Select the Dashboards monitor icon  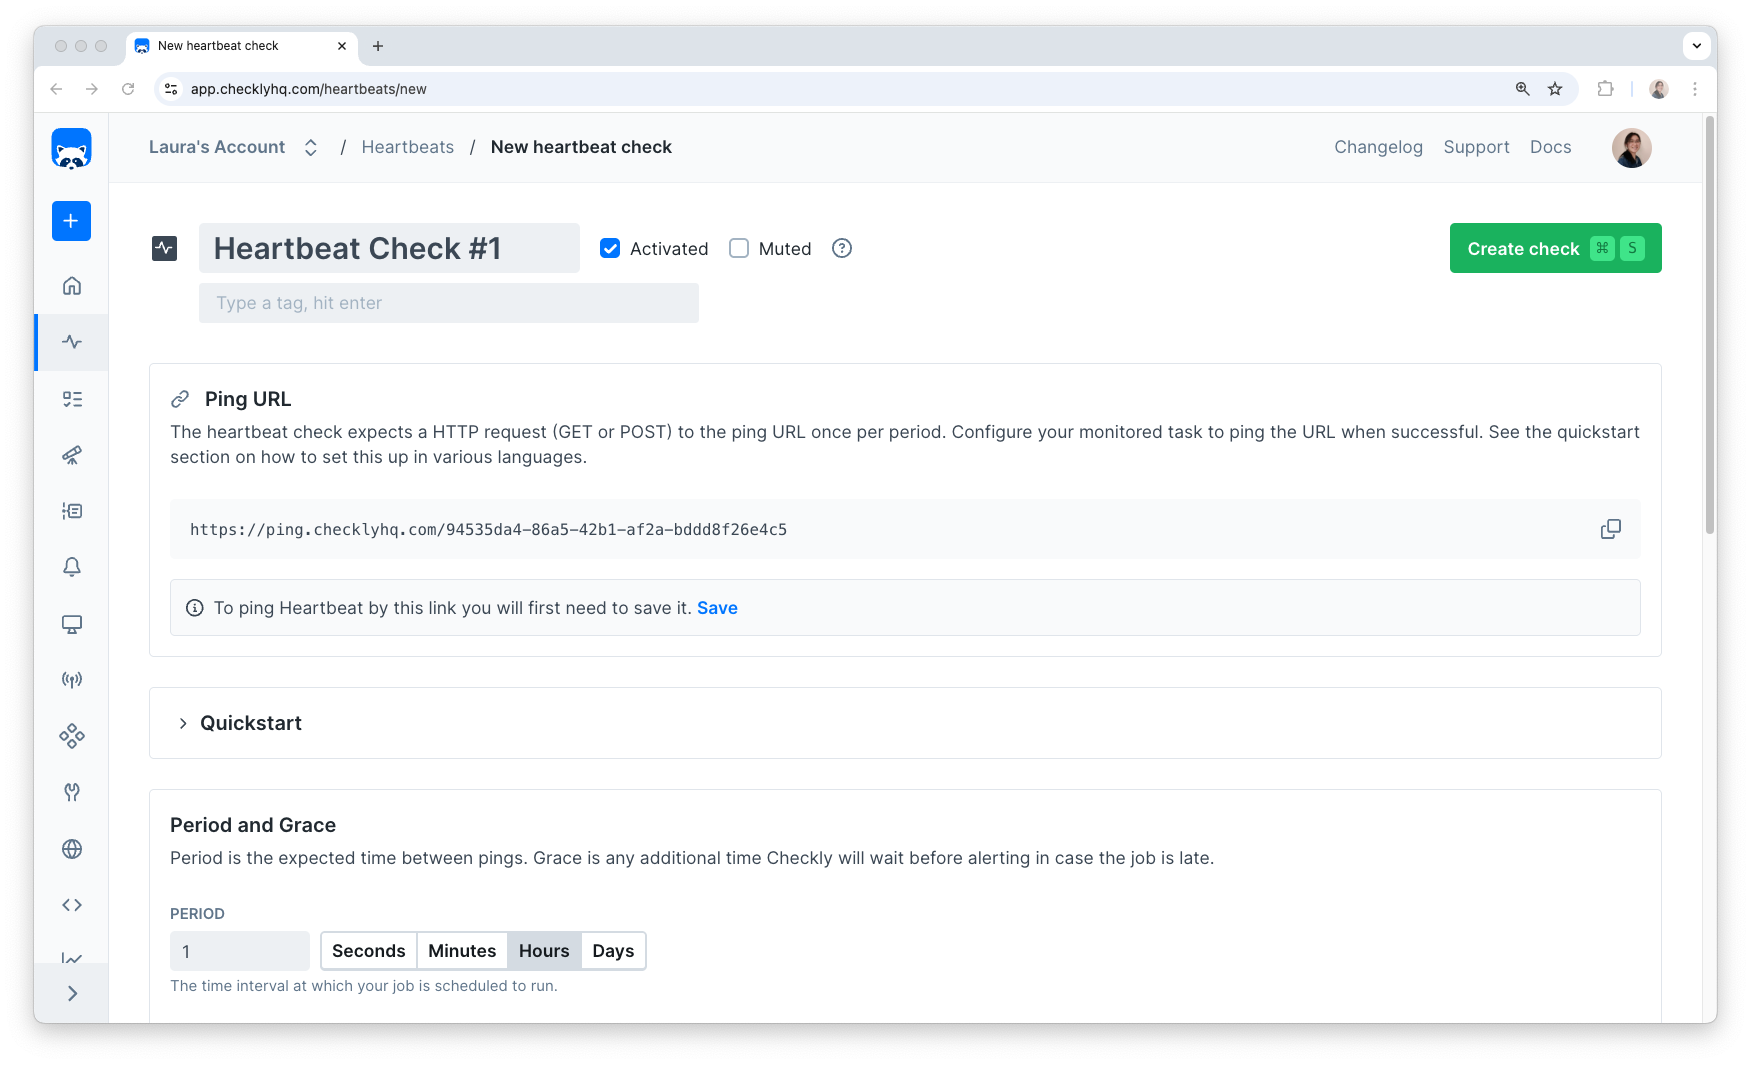(x=71, y=624)
